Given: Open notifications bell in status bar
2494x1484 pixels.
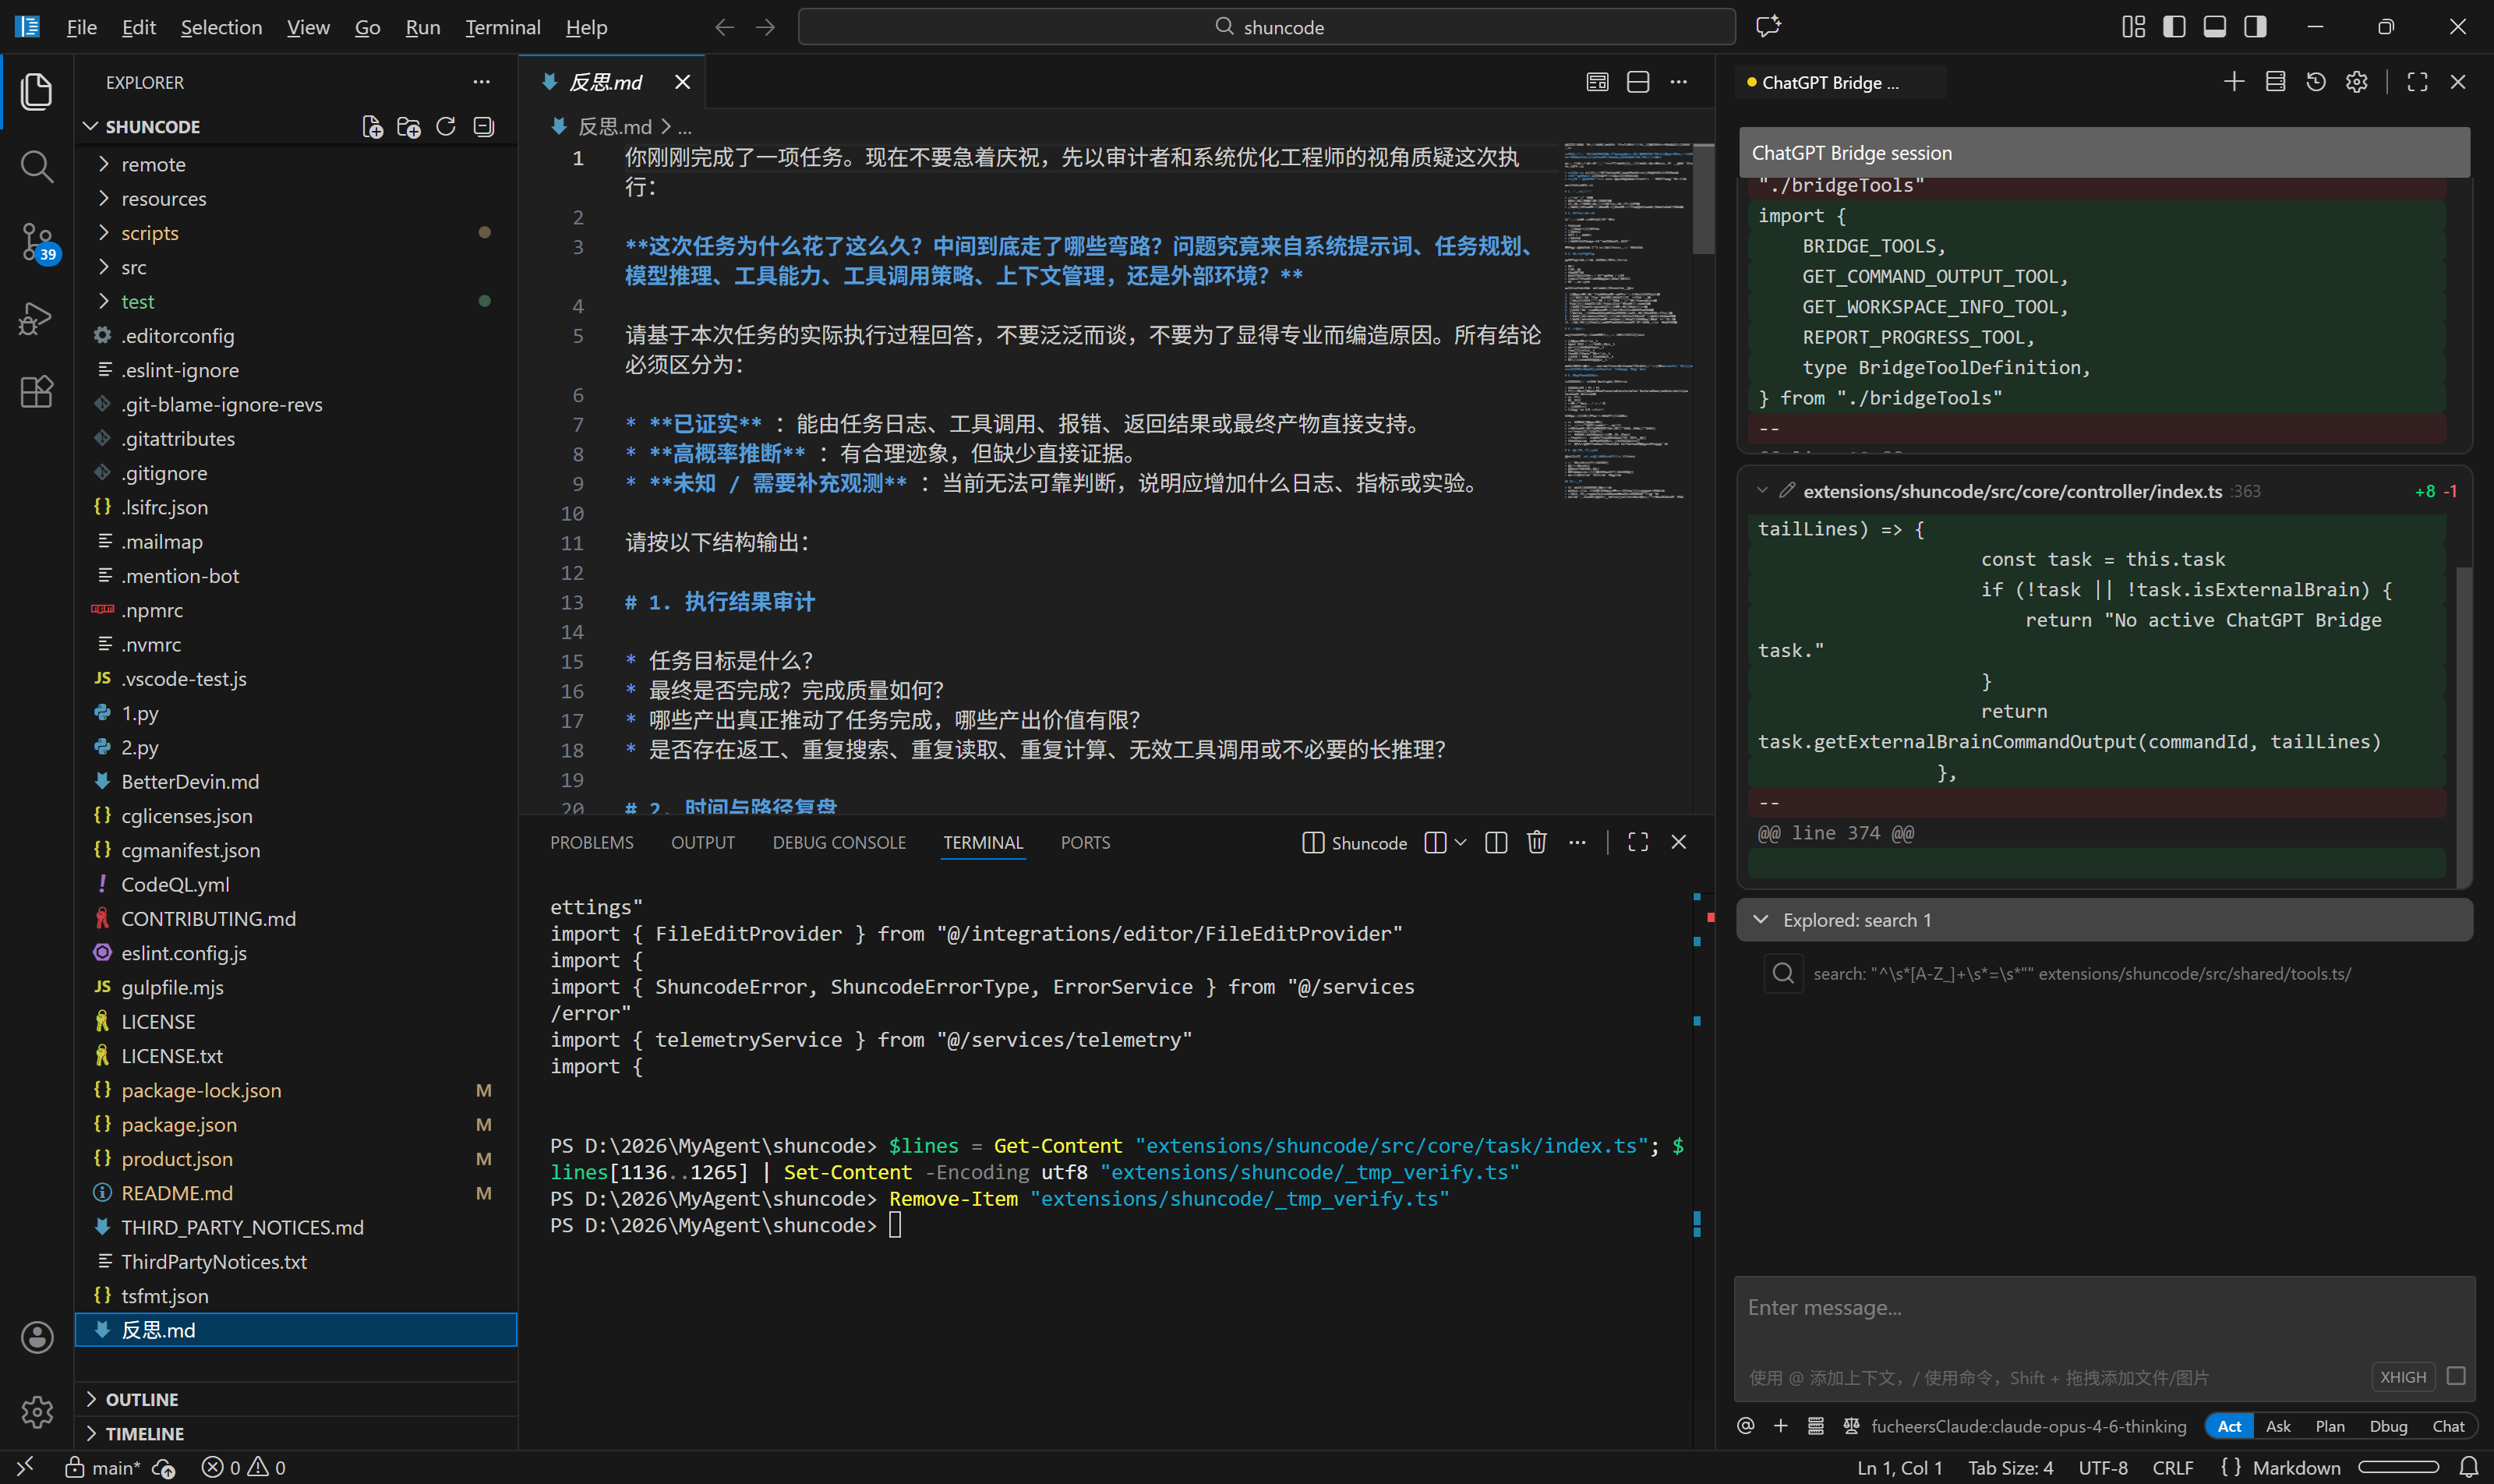Looking at the screenshot, I should [x=2469, y=1467].
